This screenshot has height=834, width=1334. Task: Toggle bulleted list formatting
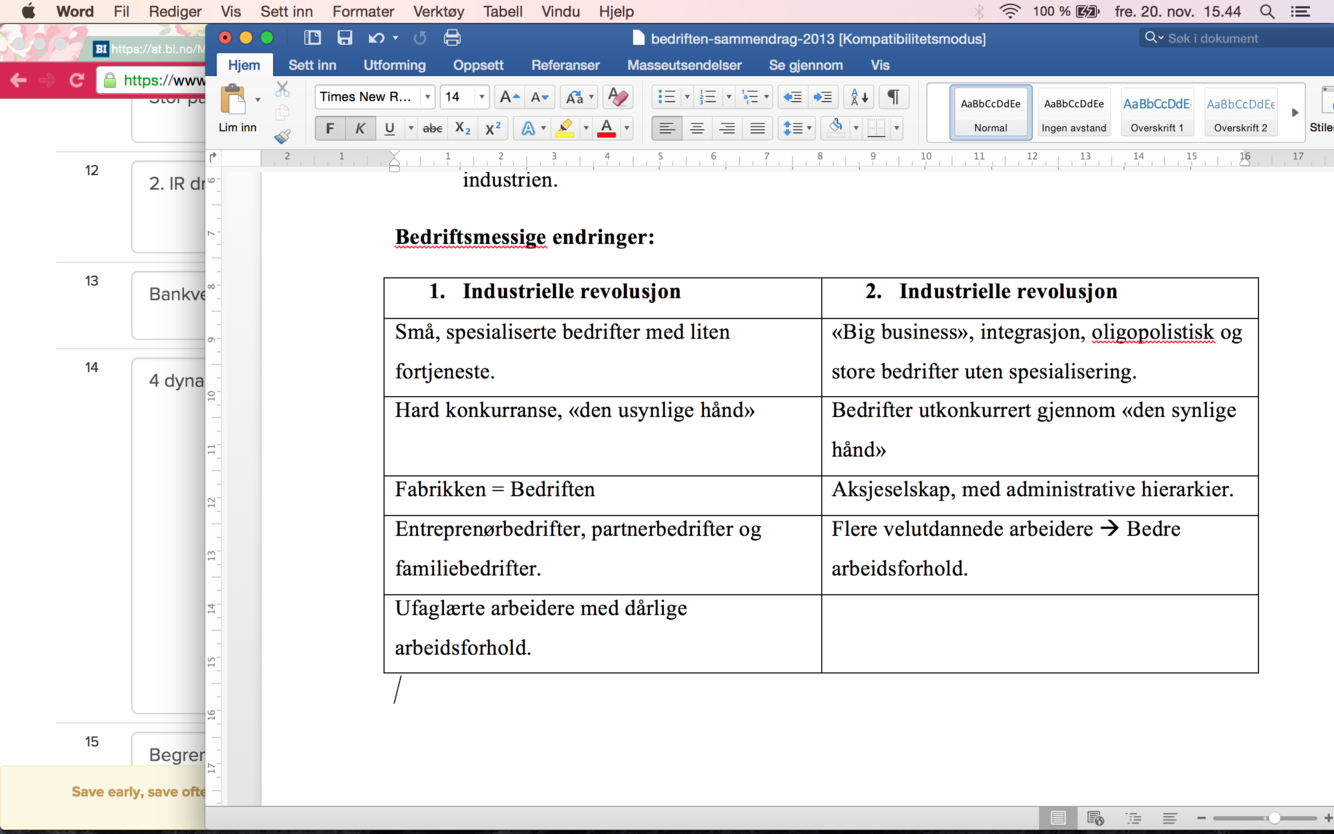[x=666, y=97]
